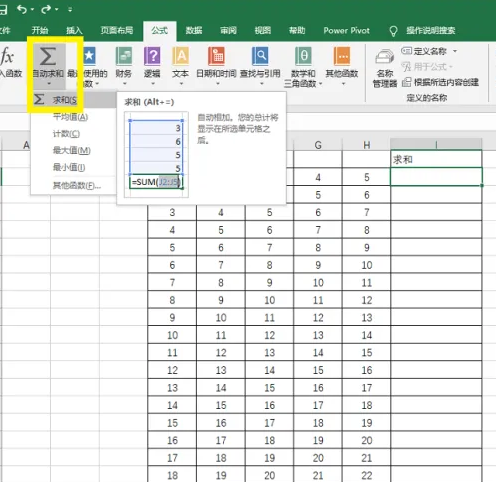The height and width of the screenshot is (482, 496).
Task: Open the Customize Quick Access Toolbar dropdown
Action: (70, 10)
